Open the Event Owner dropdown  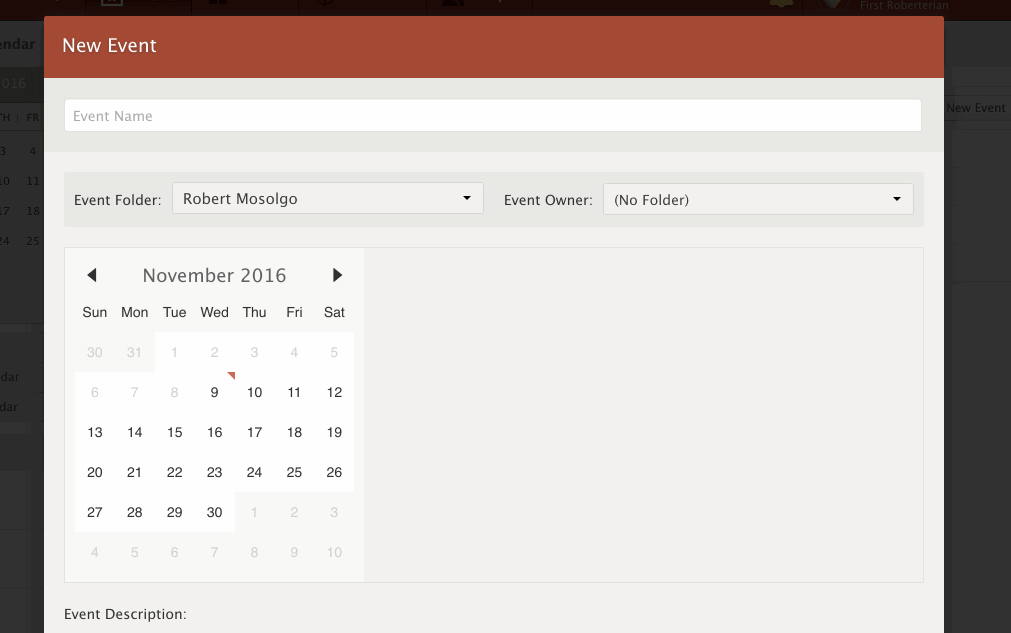pos(758,199)
